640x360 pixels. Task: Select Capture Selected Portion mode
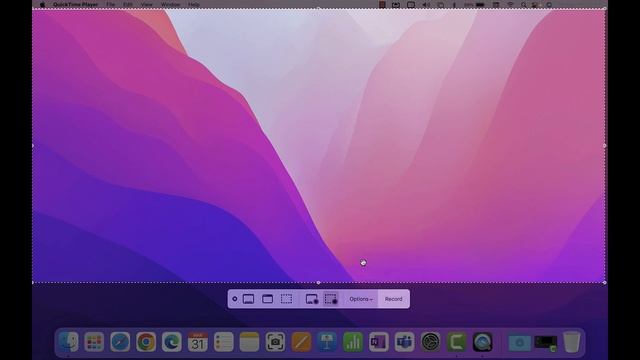(x=287, y=299)
